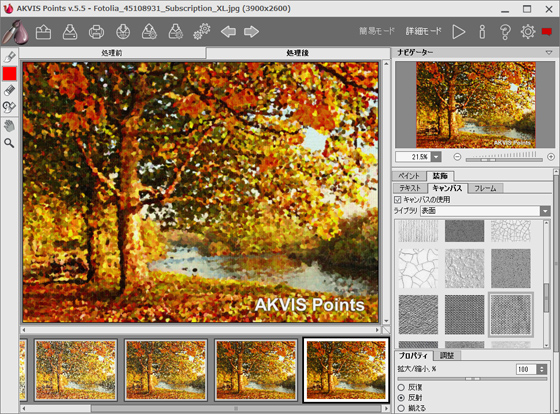Select the guiding stroke brush tool
Viewport: 560px width, 414px height.
click(9, 57)
